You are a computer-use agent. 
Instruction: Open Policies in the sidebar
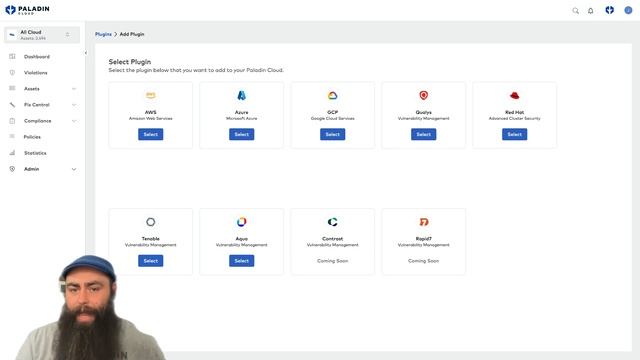32,137
